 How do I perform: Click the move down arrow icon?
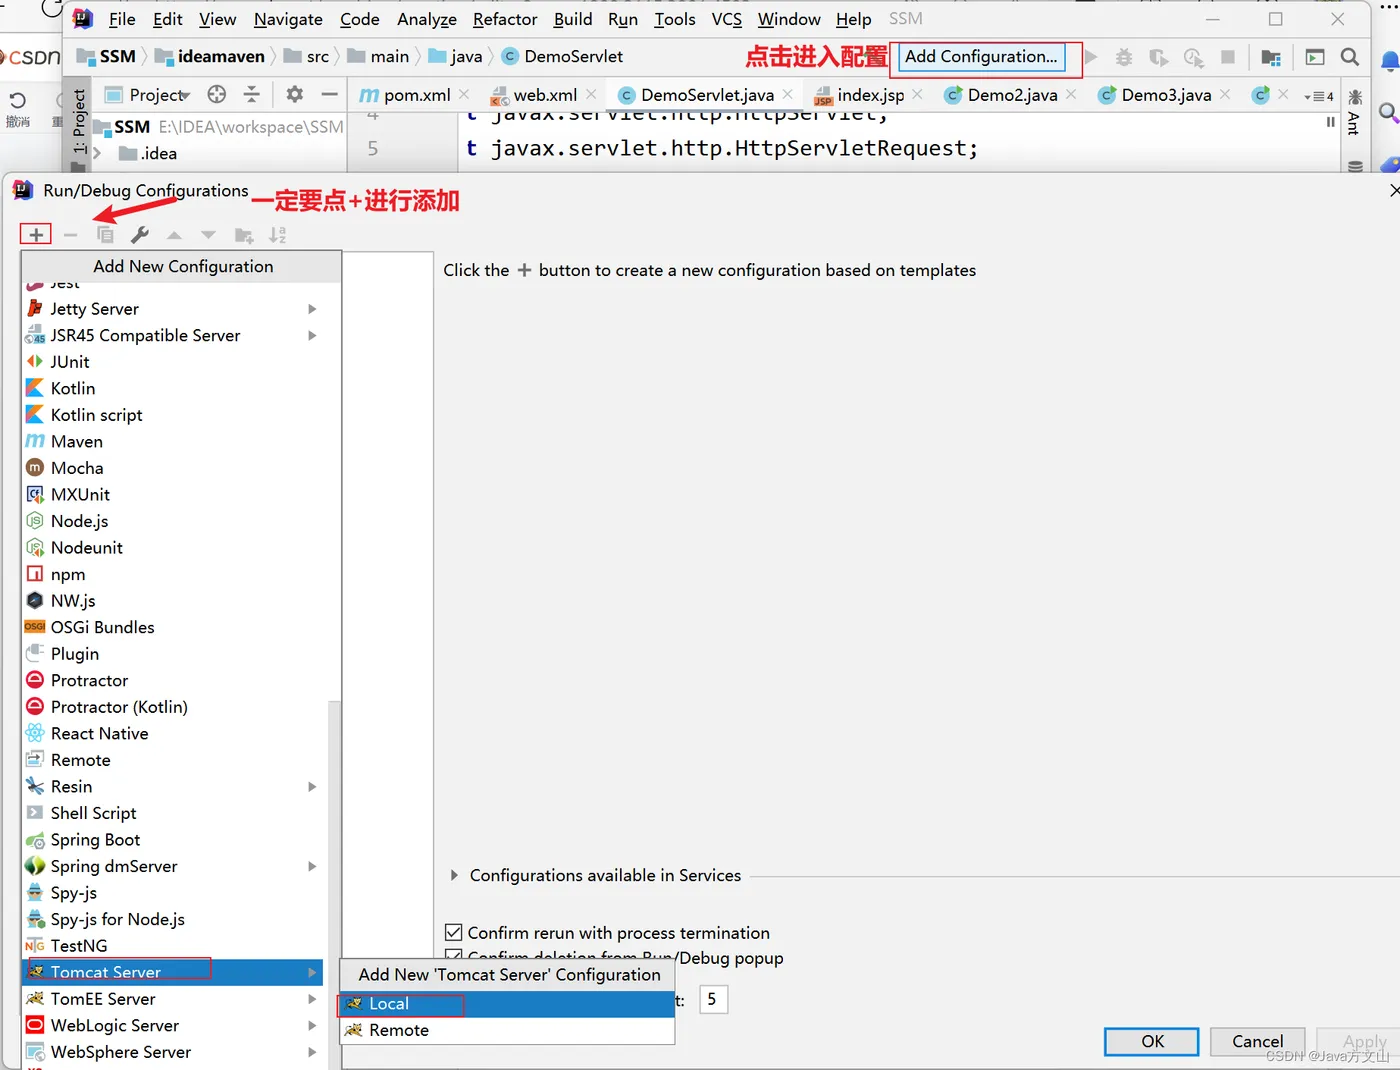208,235
